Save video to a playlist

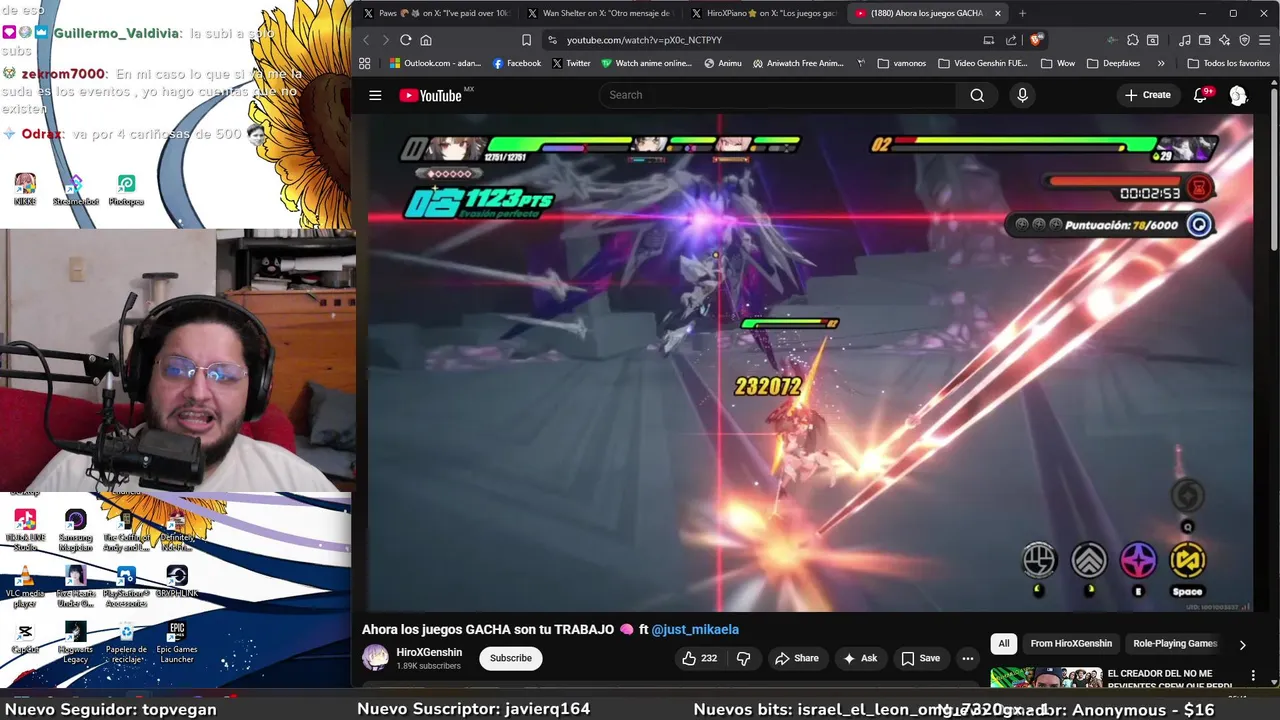[920, 658]
